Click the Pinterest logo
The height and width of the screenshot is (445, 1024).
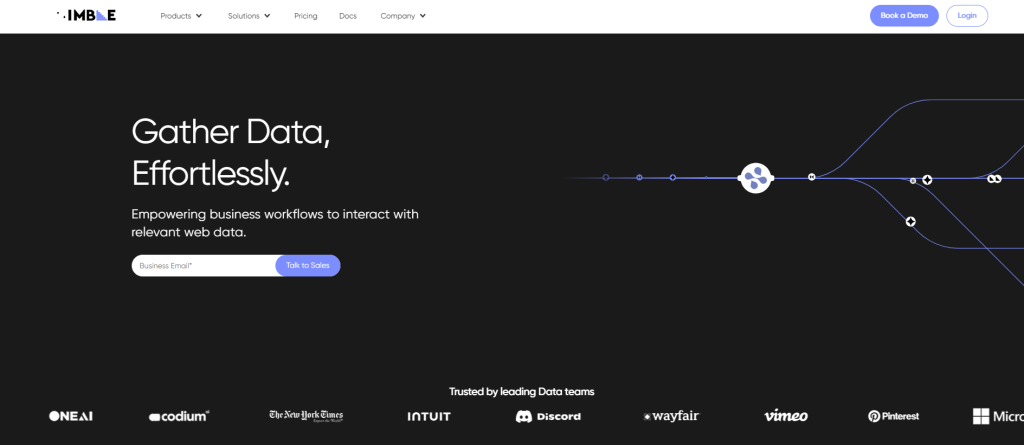click(893, 416)
